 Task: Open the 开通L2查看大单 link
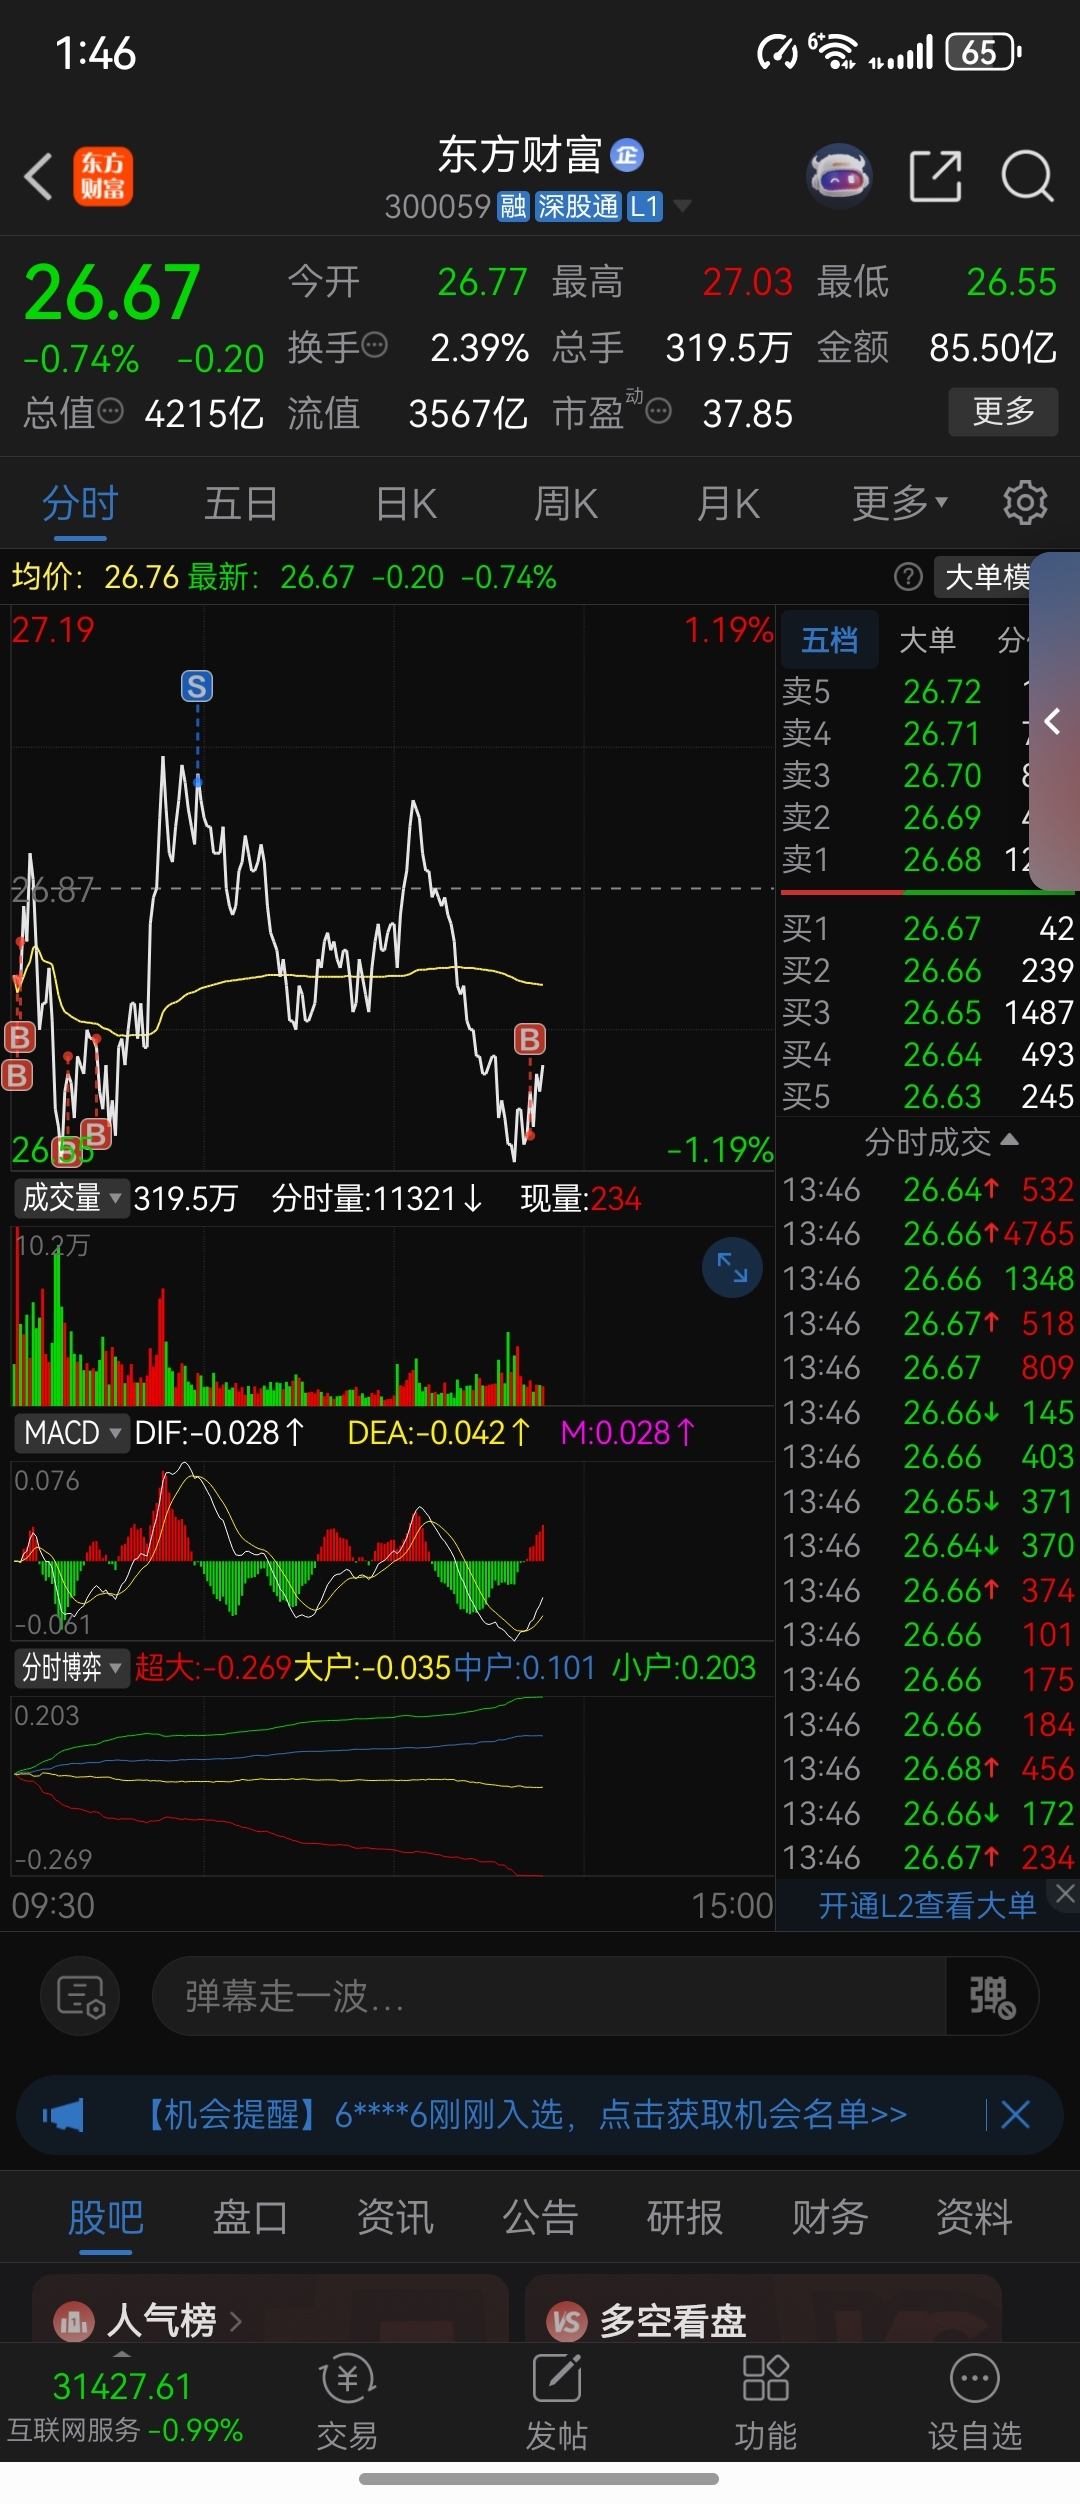pyautogui.click(x=927, y=1906)
